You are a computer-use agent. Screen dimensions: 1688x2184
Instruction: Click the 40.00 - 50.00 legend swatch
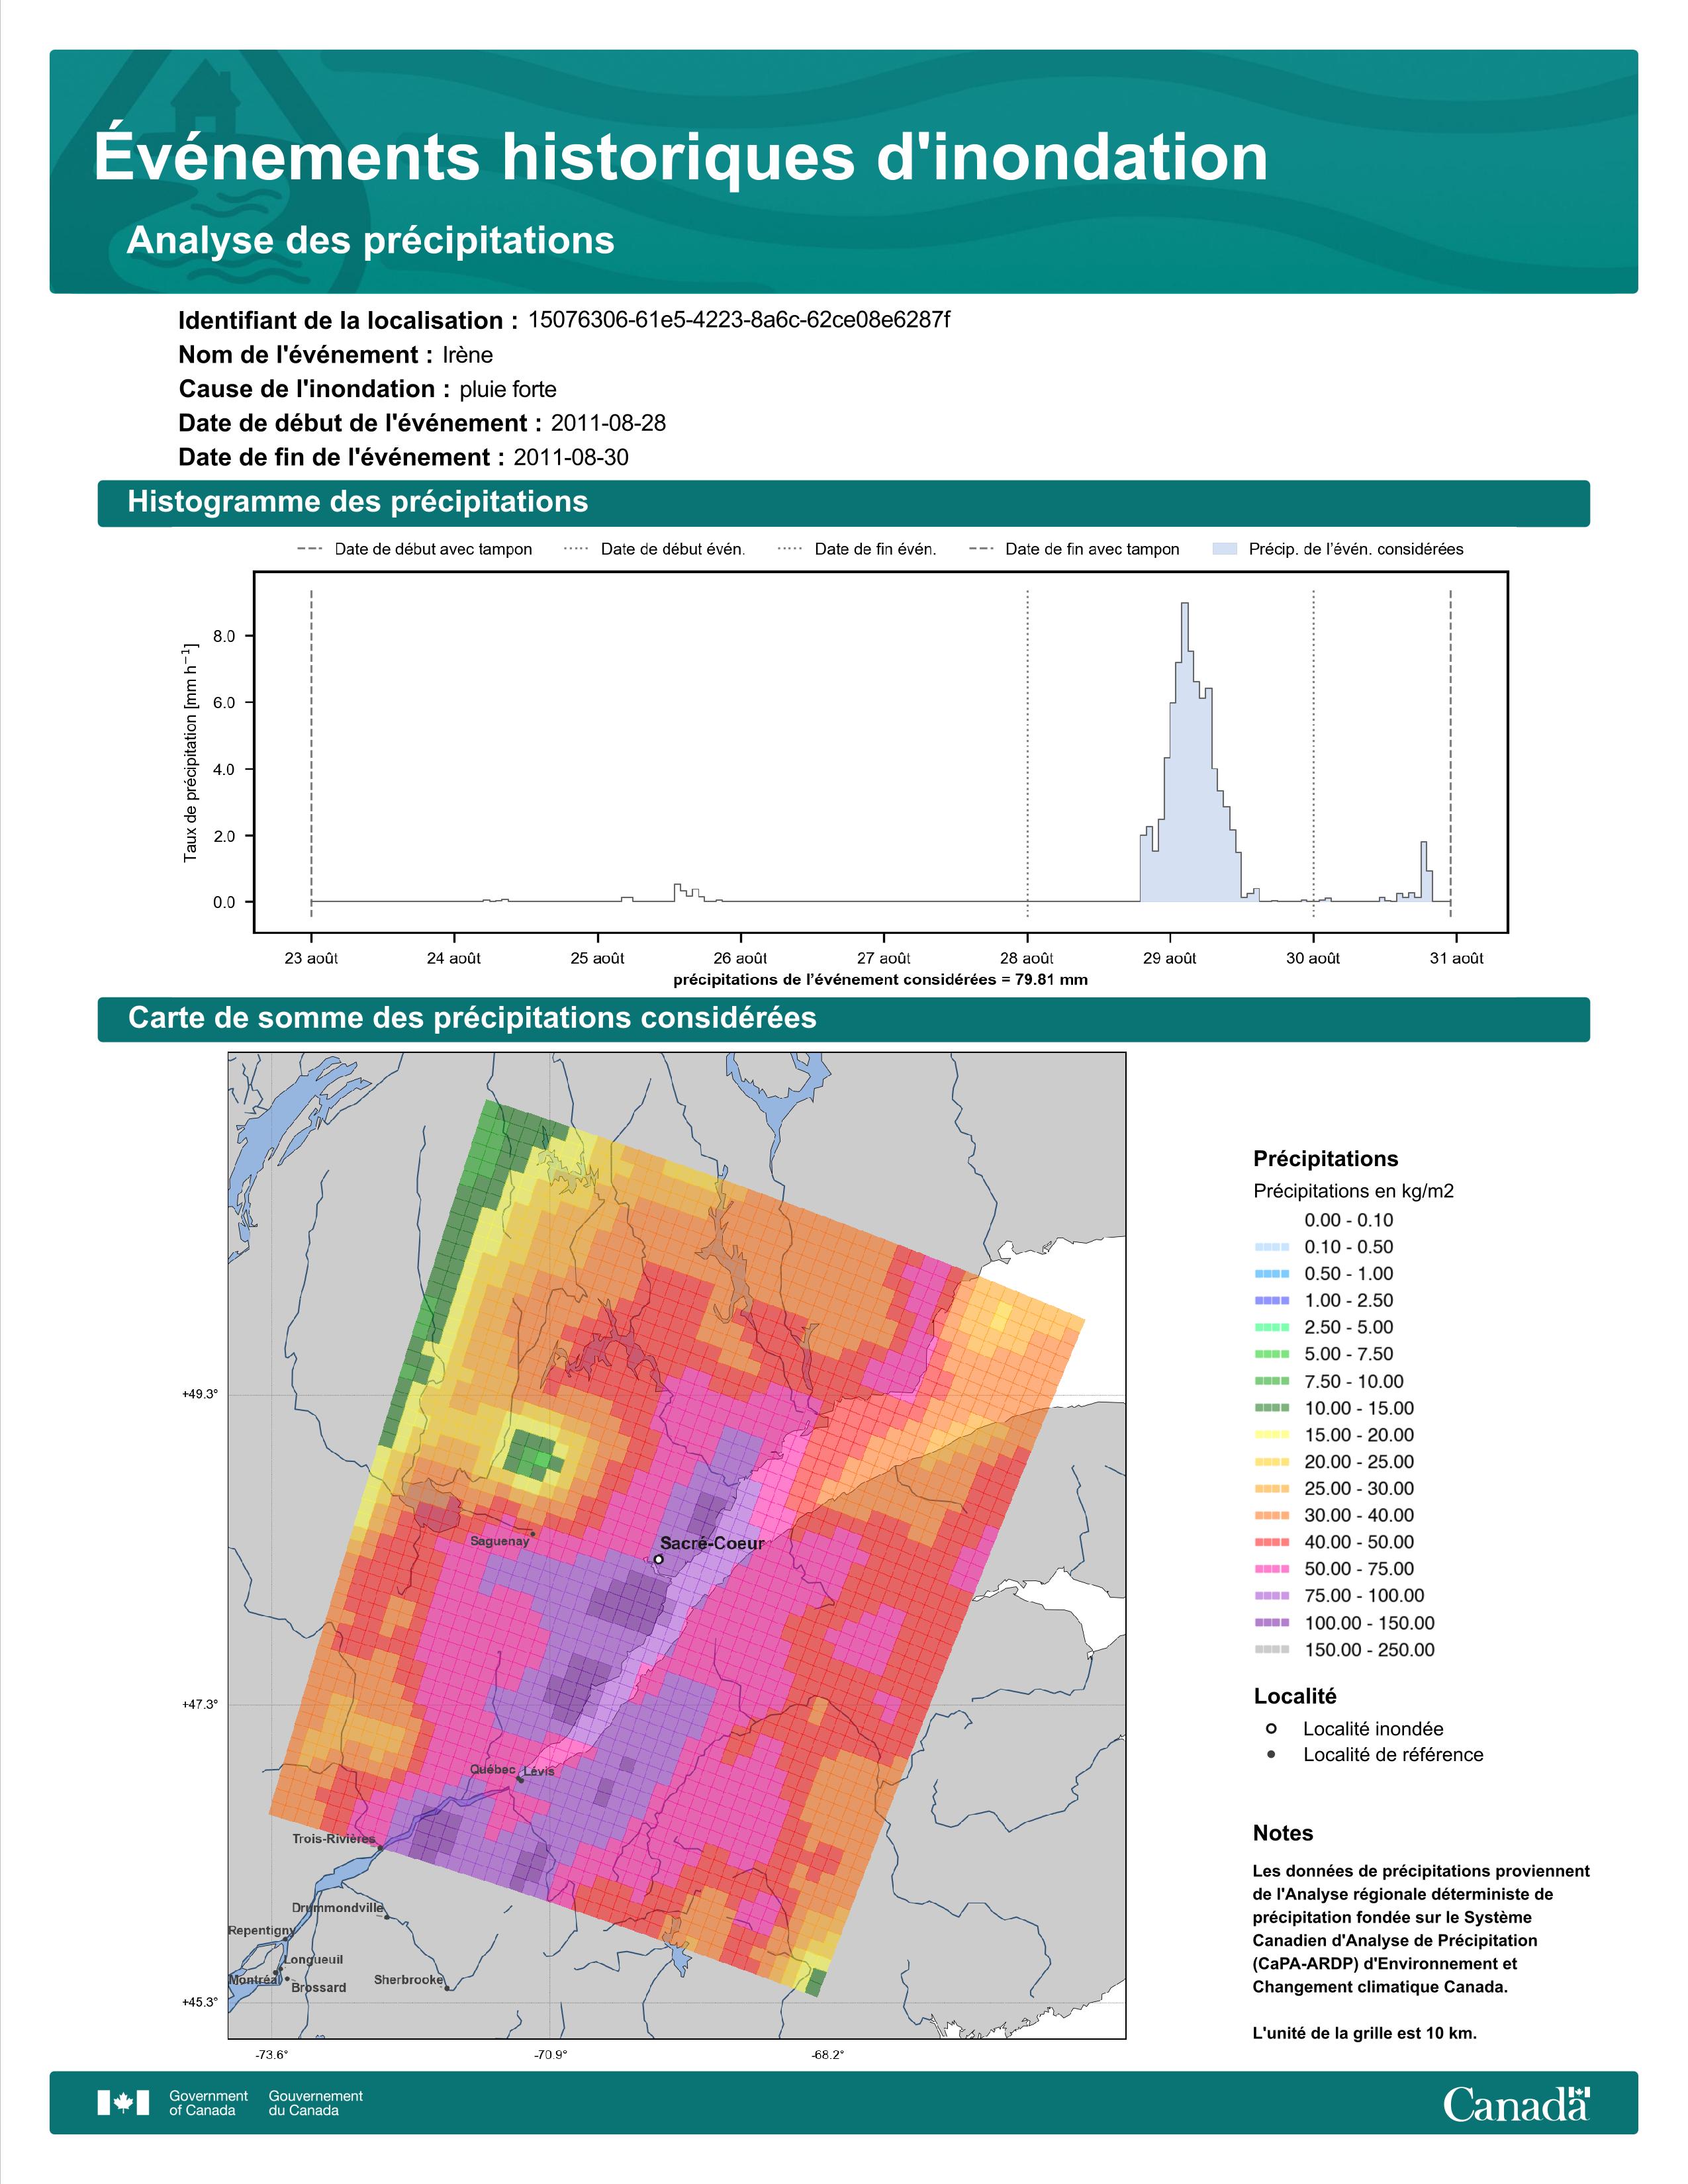point(1271,1542)
